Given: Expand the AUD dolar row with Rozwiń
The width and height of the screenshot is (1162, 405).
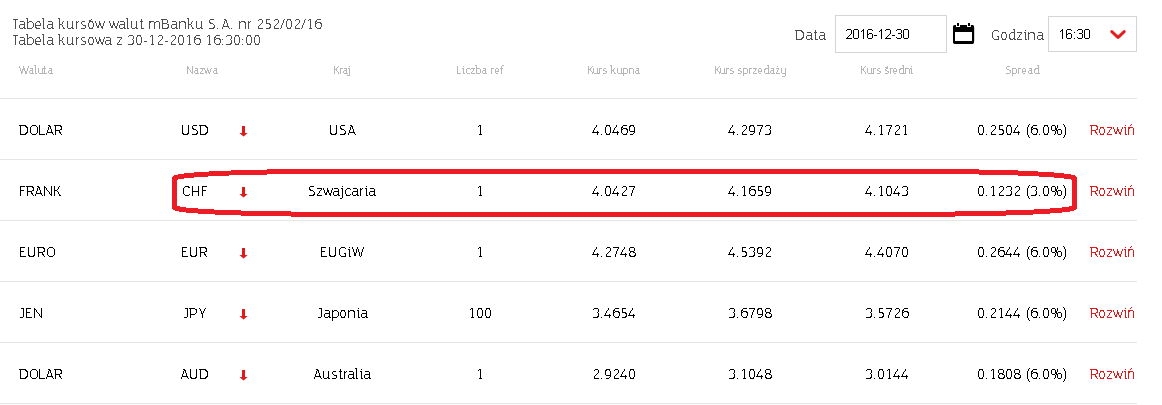Looking at the screenshot, I should 1112,375.
